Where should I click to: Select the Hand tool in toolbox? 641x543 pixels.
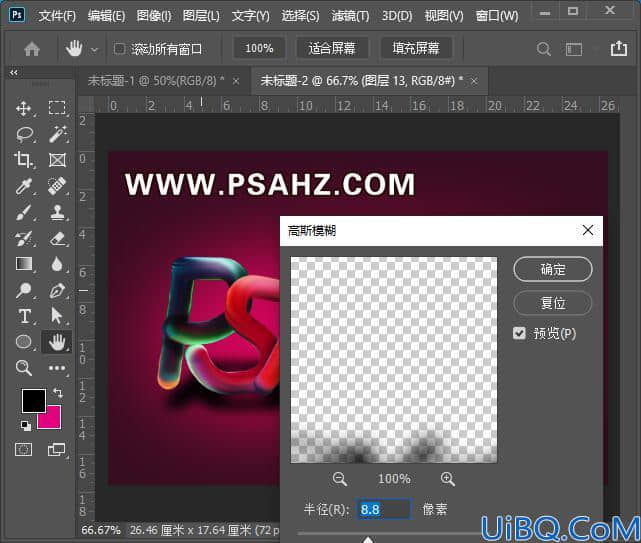pyautogui.click(x=57, y=342)
